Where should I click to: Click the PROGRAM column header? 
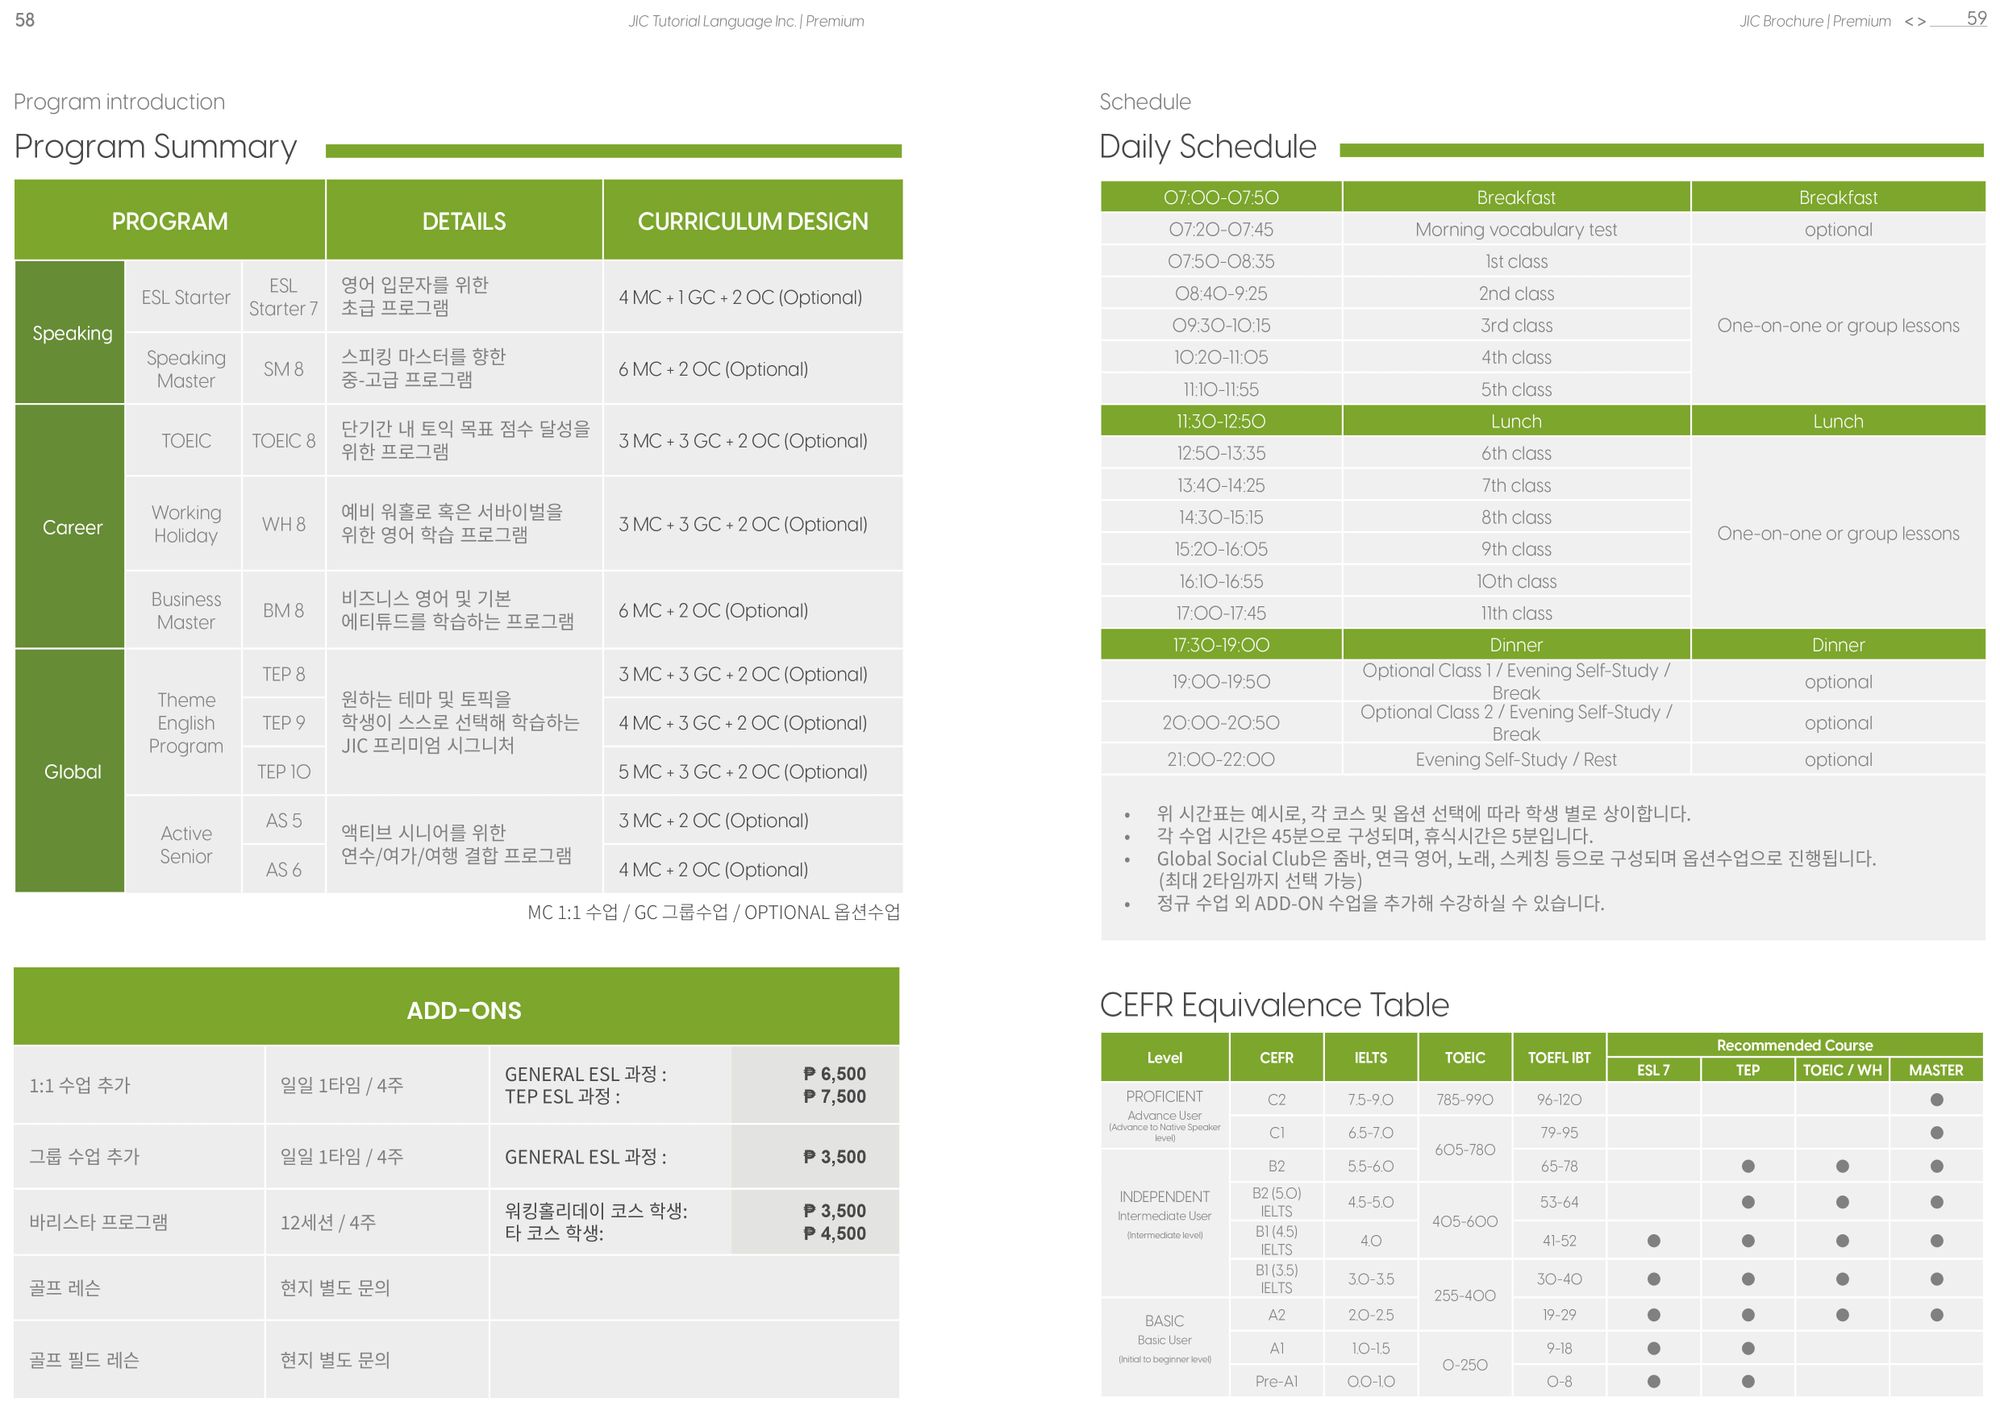[170, 221]
